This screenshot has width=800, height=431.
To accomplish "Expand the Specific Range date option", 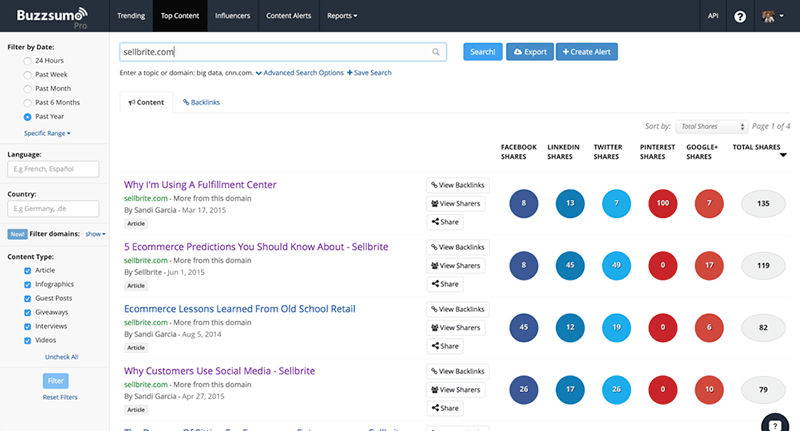I will tap(47, 133).
